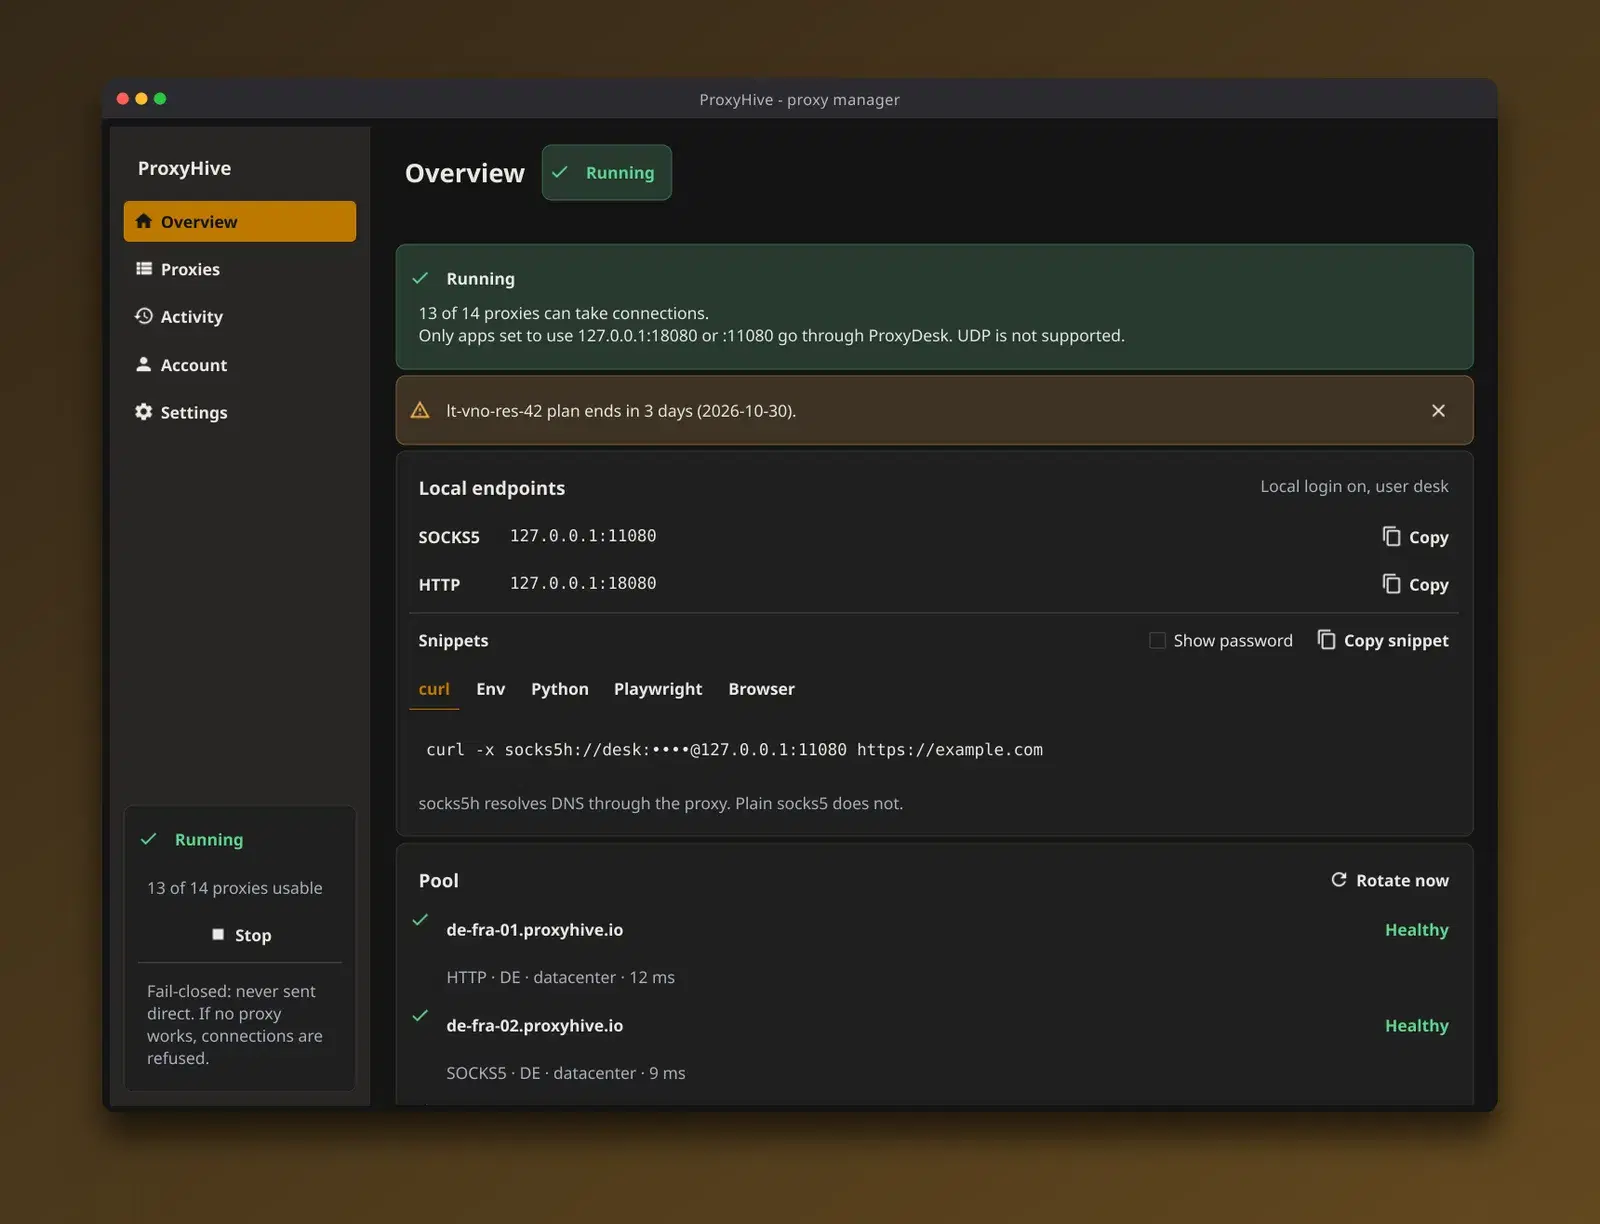The width and height of the screenshot is (1600, 1224).
Task: Open the Account person icon
Action: point(144,364)
